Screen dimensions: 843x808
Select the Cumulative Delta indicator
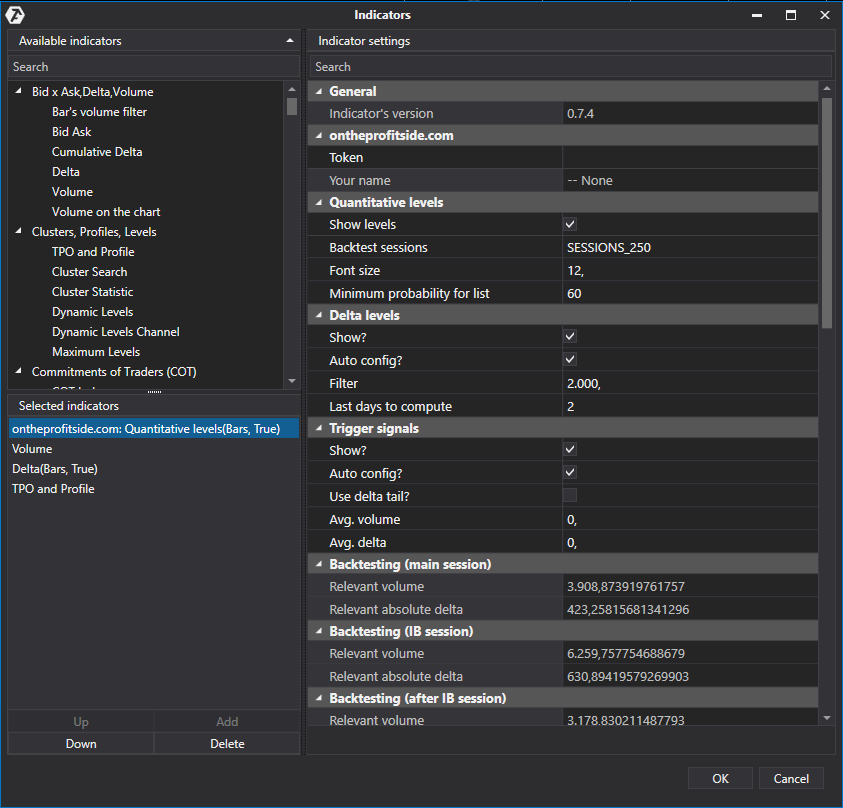pos(97,152)
